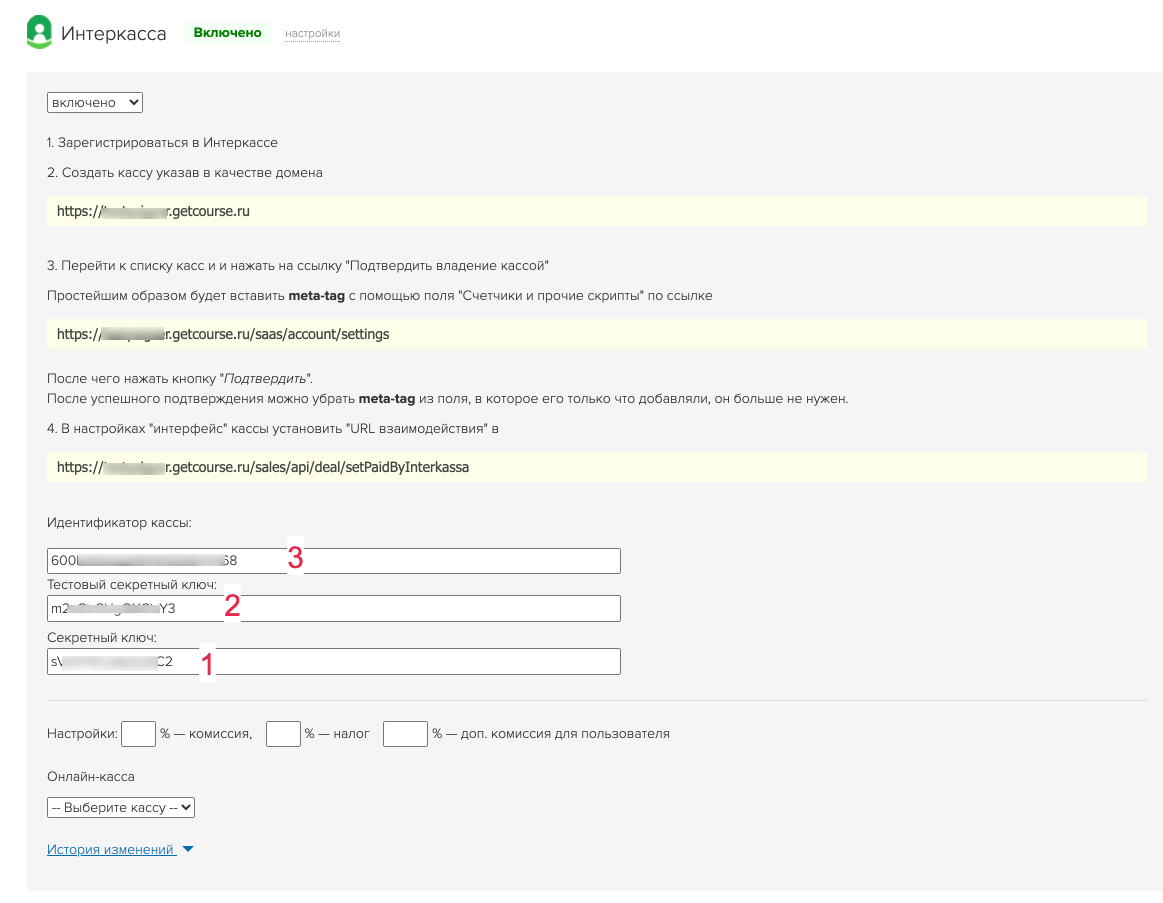
Task: Click the Интеркасса title text
Action: [x=113, y=33]
